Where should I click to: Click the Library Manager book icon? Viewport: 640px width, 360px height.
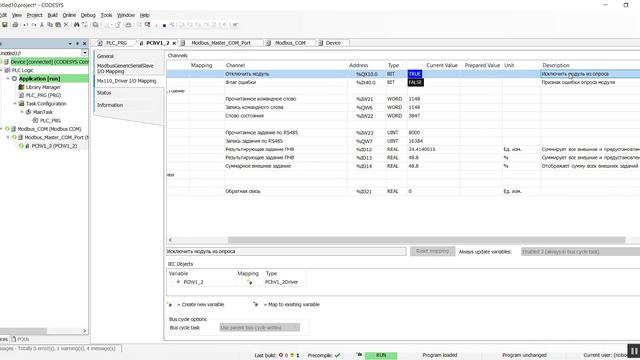[x=22, y=87]
